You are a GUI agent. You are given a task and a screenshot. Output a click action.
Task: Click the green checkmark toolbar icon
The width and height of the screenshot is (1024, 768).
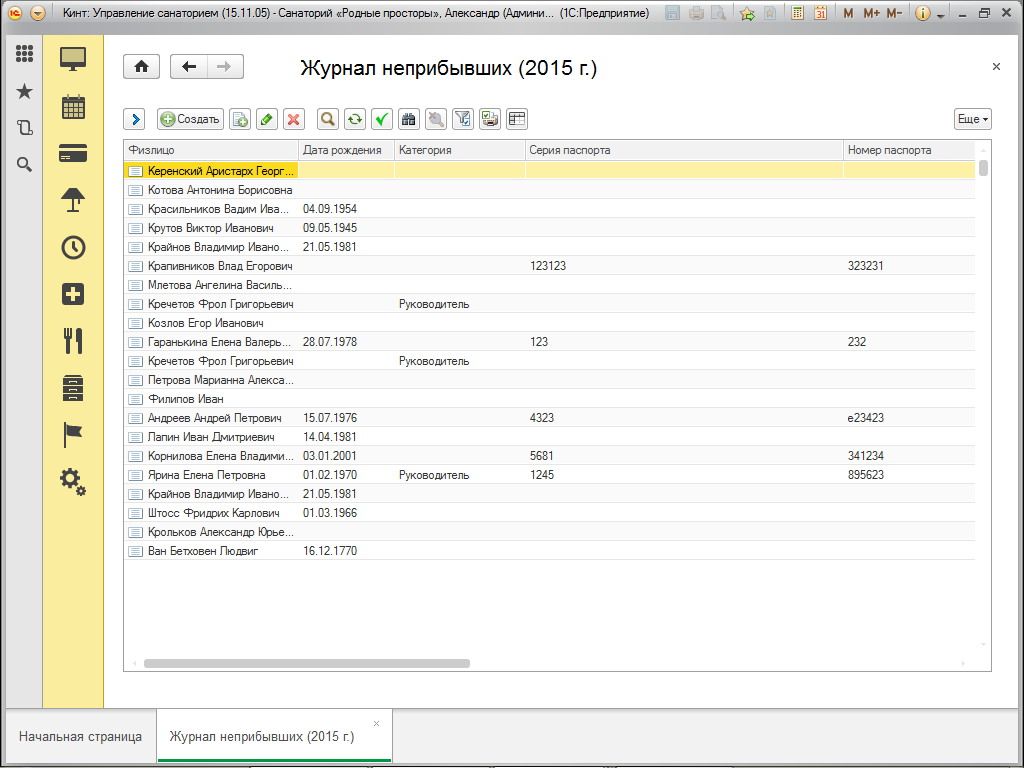[381, 119]
